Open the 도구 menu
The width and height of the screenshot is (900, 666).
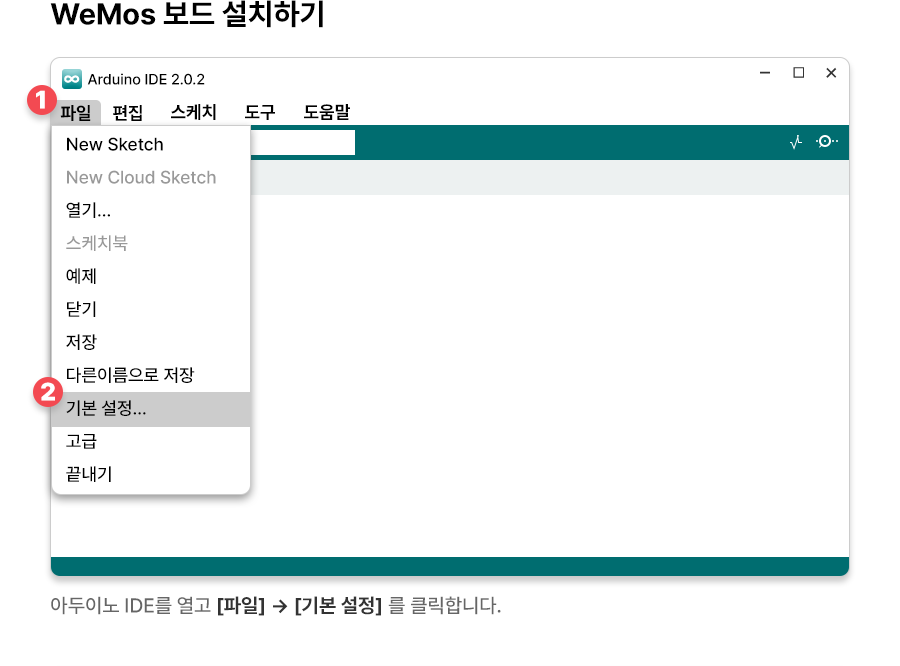260,112
